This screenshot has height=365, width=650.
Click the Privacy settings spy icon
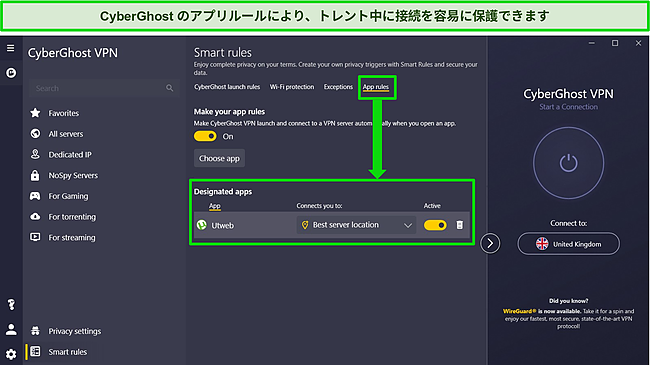tap(35, 331)
